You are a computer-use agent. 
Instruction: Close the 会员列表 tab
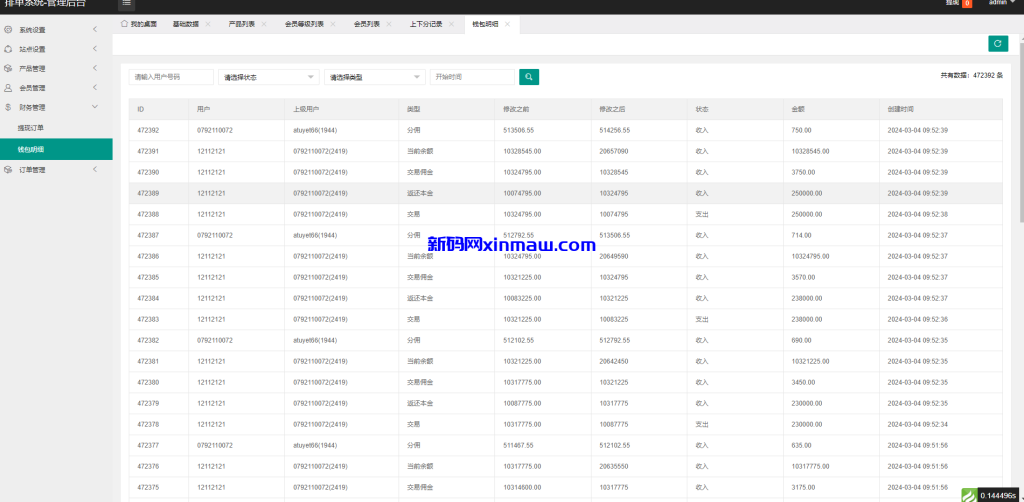pyautogui.click(x=389, y=24)
